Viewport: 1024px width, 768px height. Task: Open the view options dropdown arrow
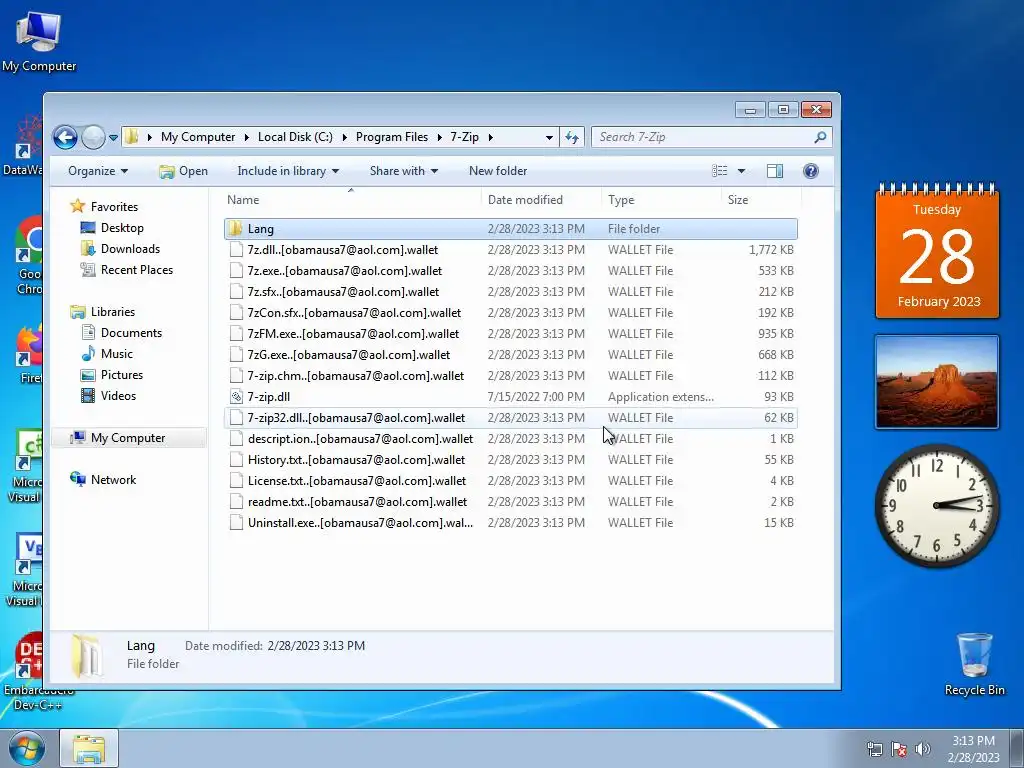click(x=741, y=171)
